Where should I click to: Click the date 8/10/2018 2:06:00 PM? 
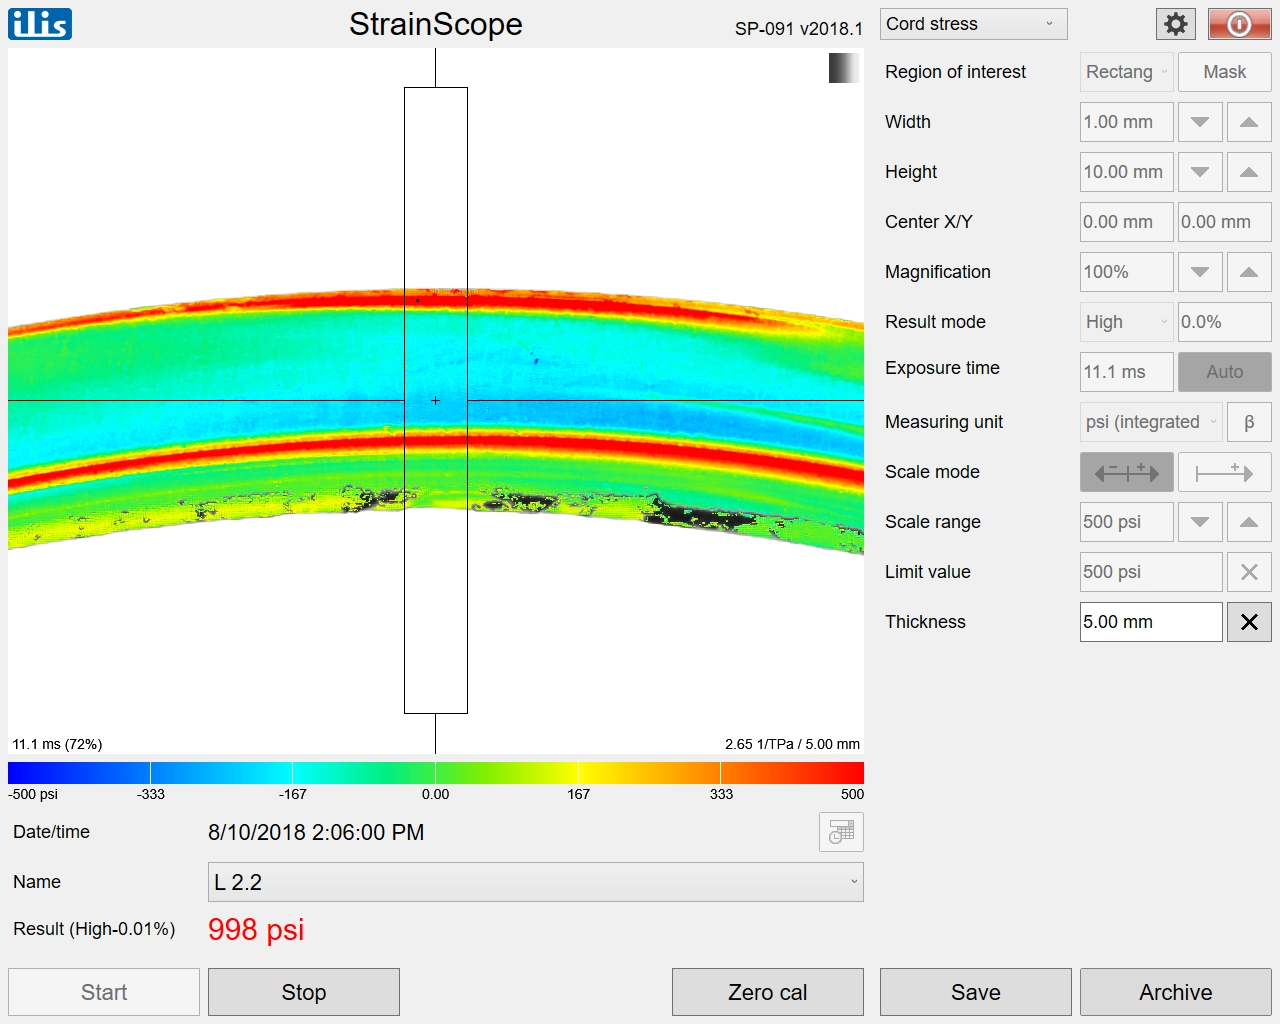(316, 832)
